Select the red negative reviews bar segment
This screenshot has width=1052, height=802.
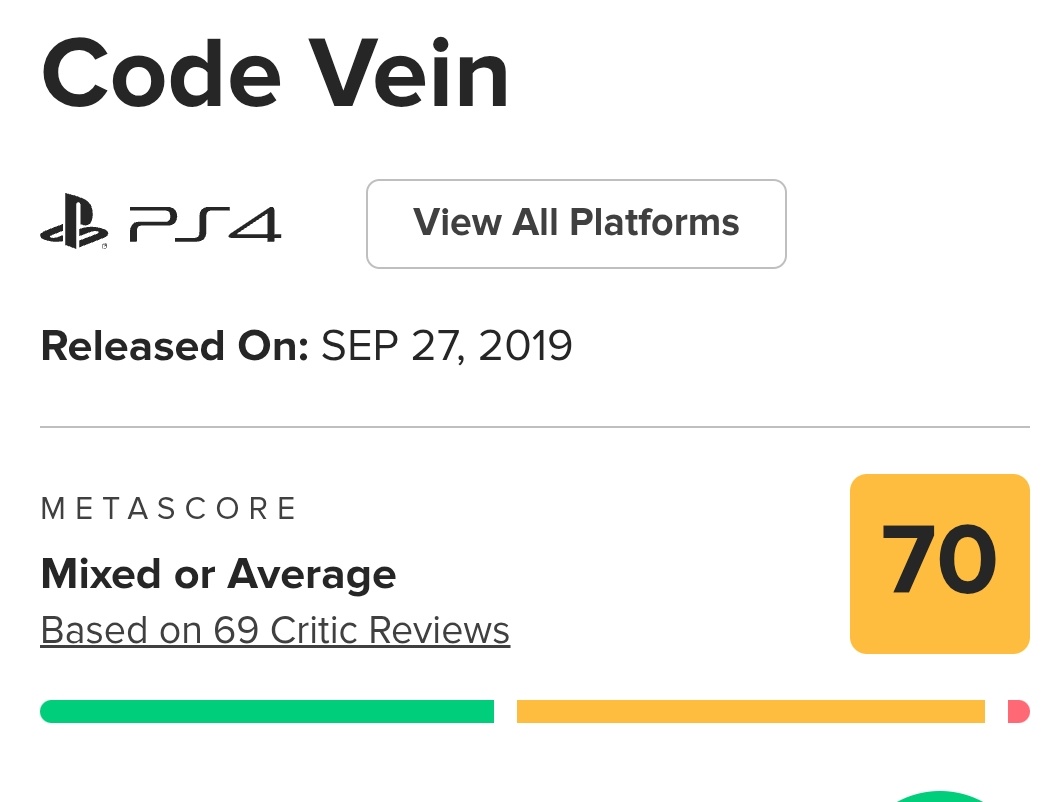[x=1019, y=711]
